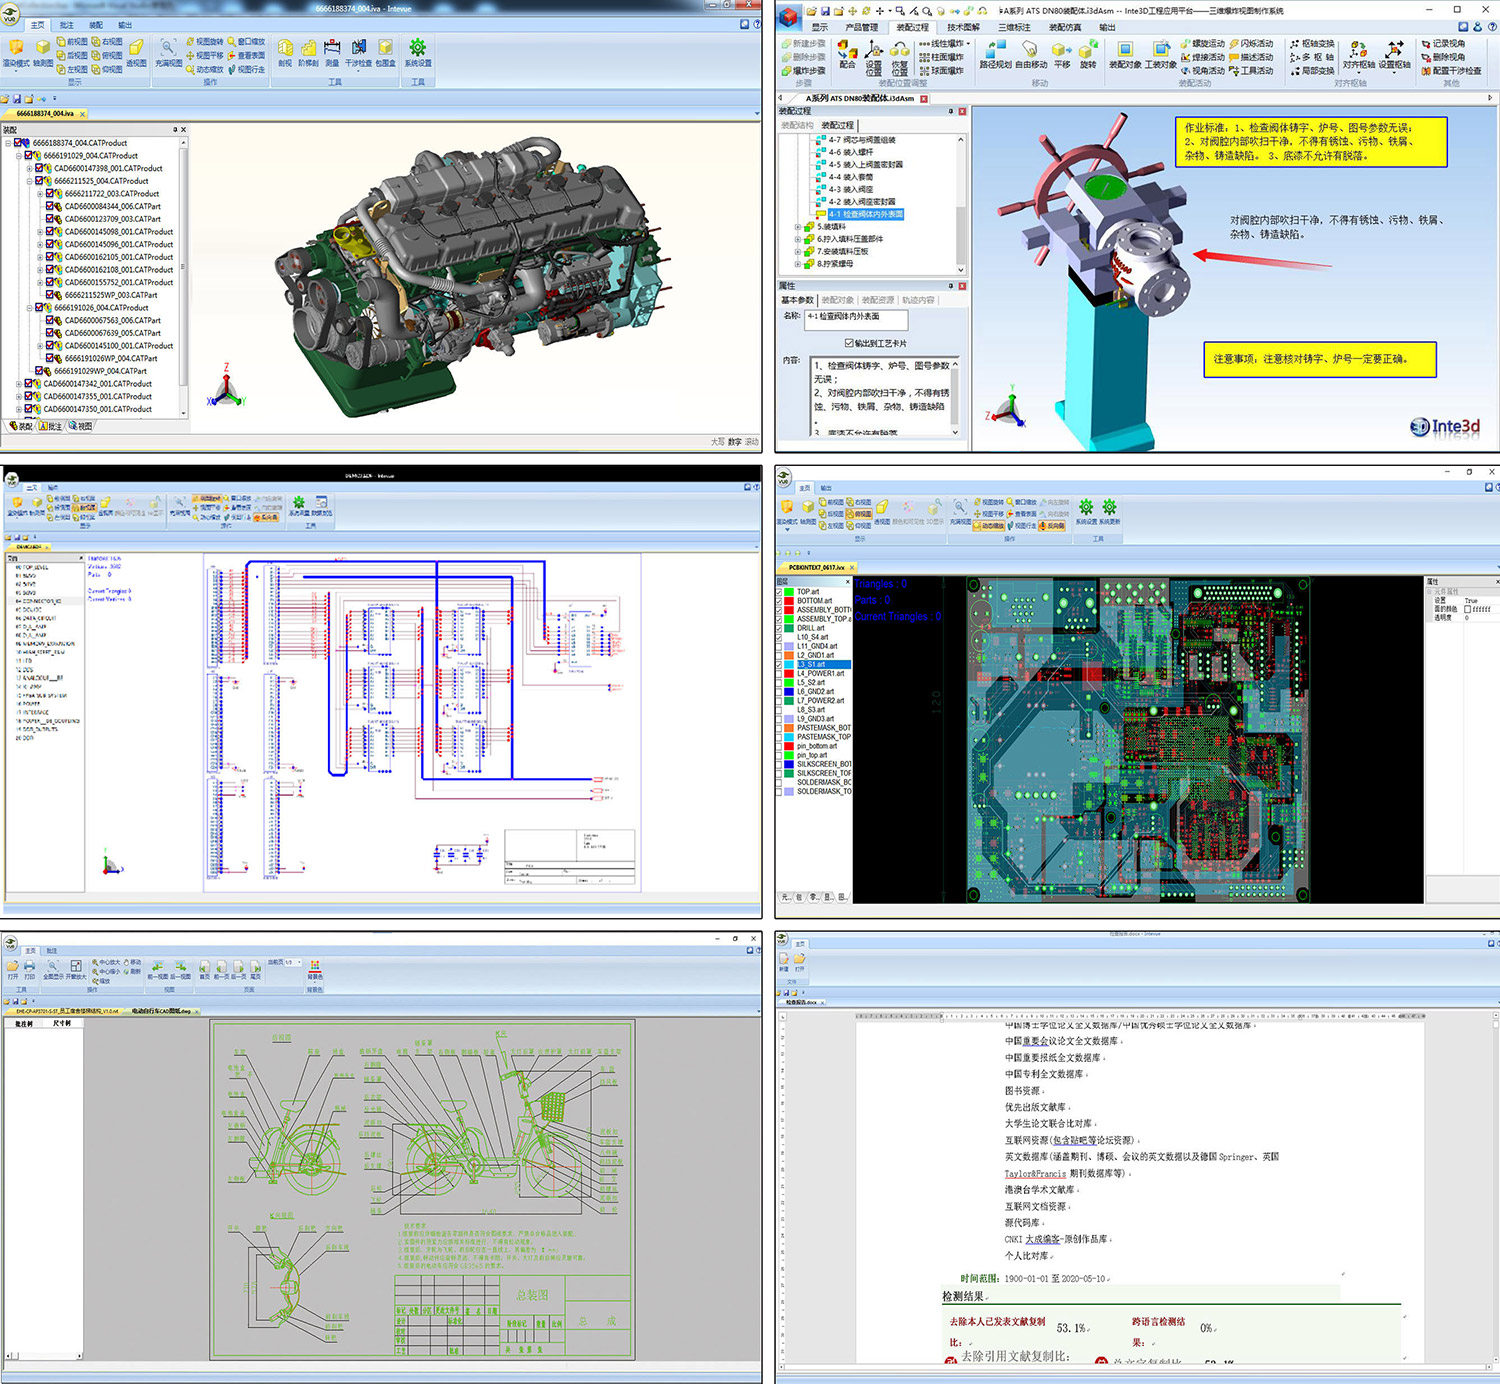Click 记录视角 in Inte3D ribbon
This screenshot has height=1384, width=1500.
click(1443, 44)
